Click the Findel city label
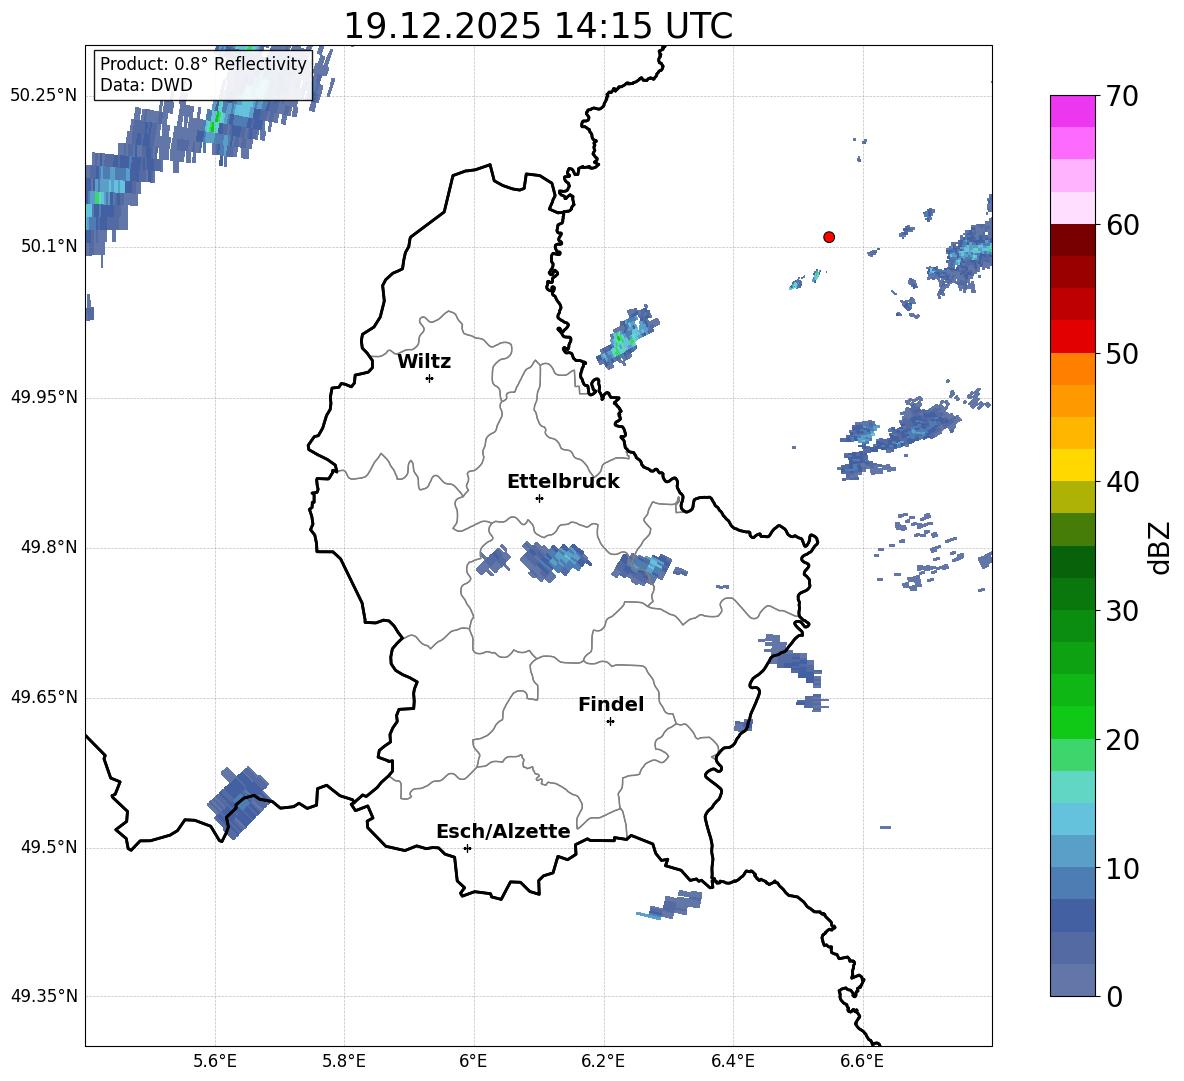 pos(611,704)
